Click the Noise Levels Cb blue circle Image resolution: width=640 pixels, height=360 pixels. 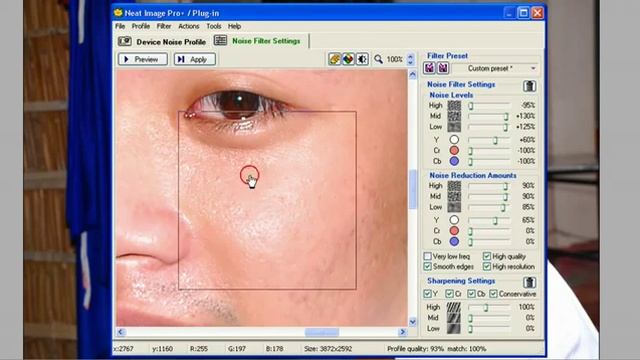tap(454, 161)
